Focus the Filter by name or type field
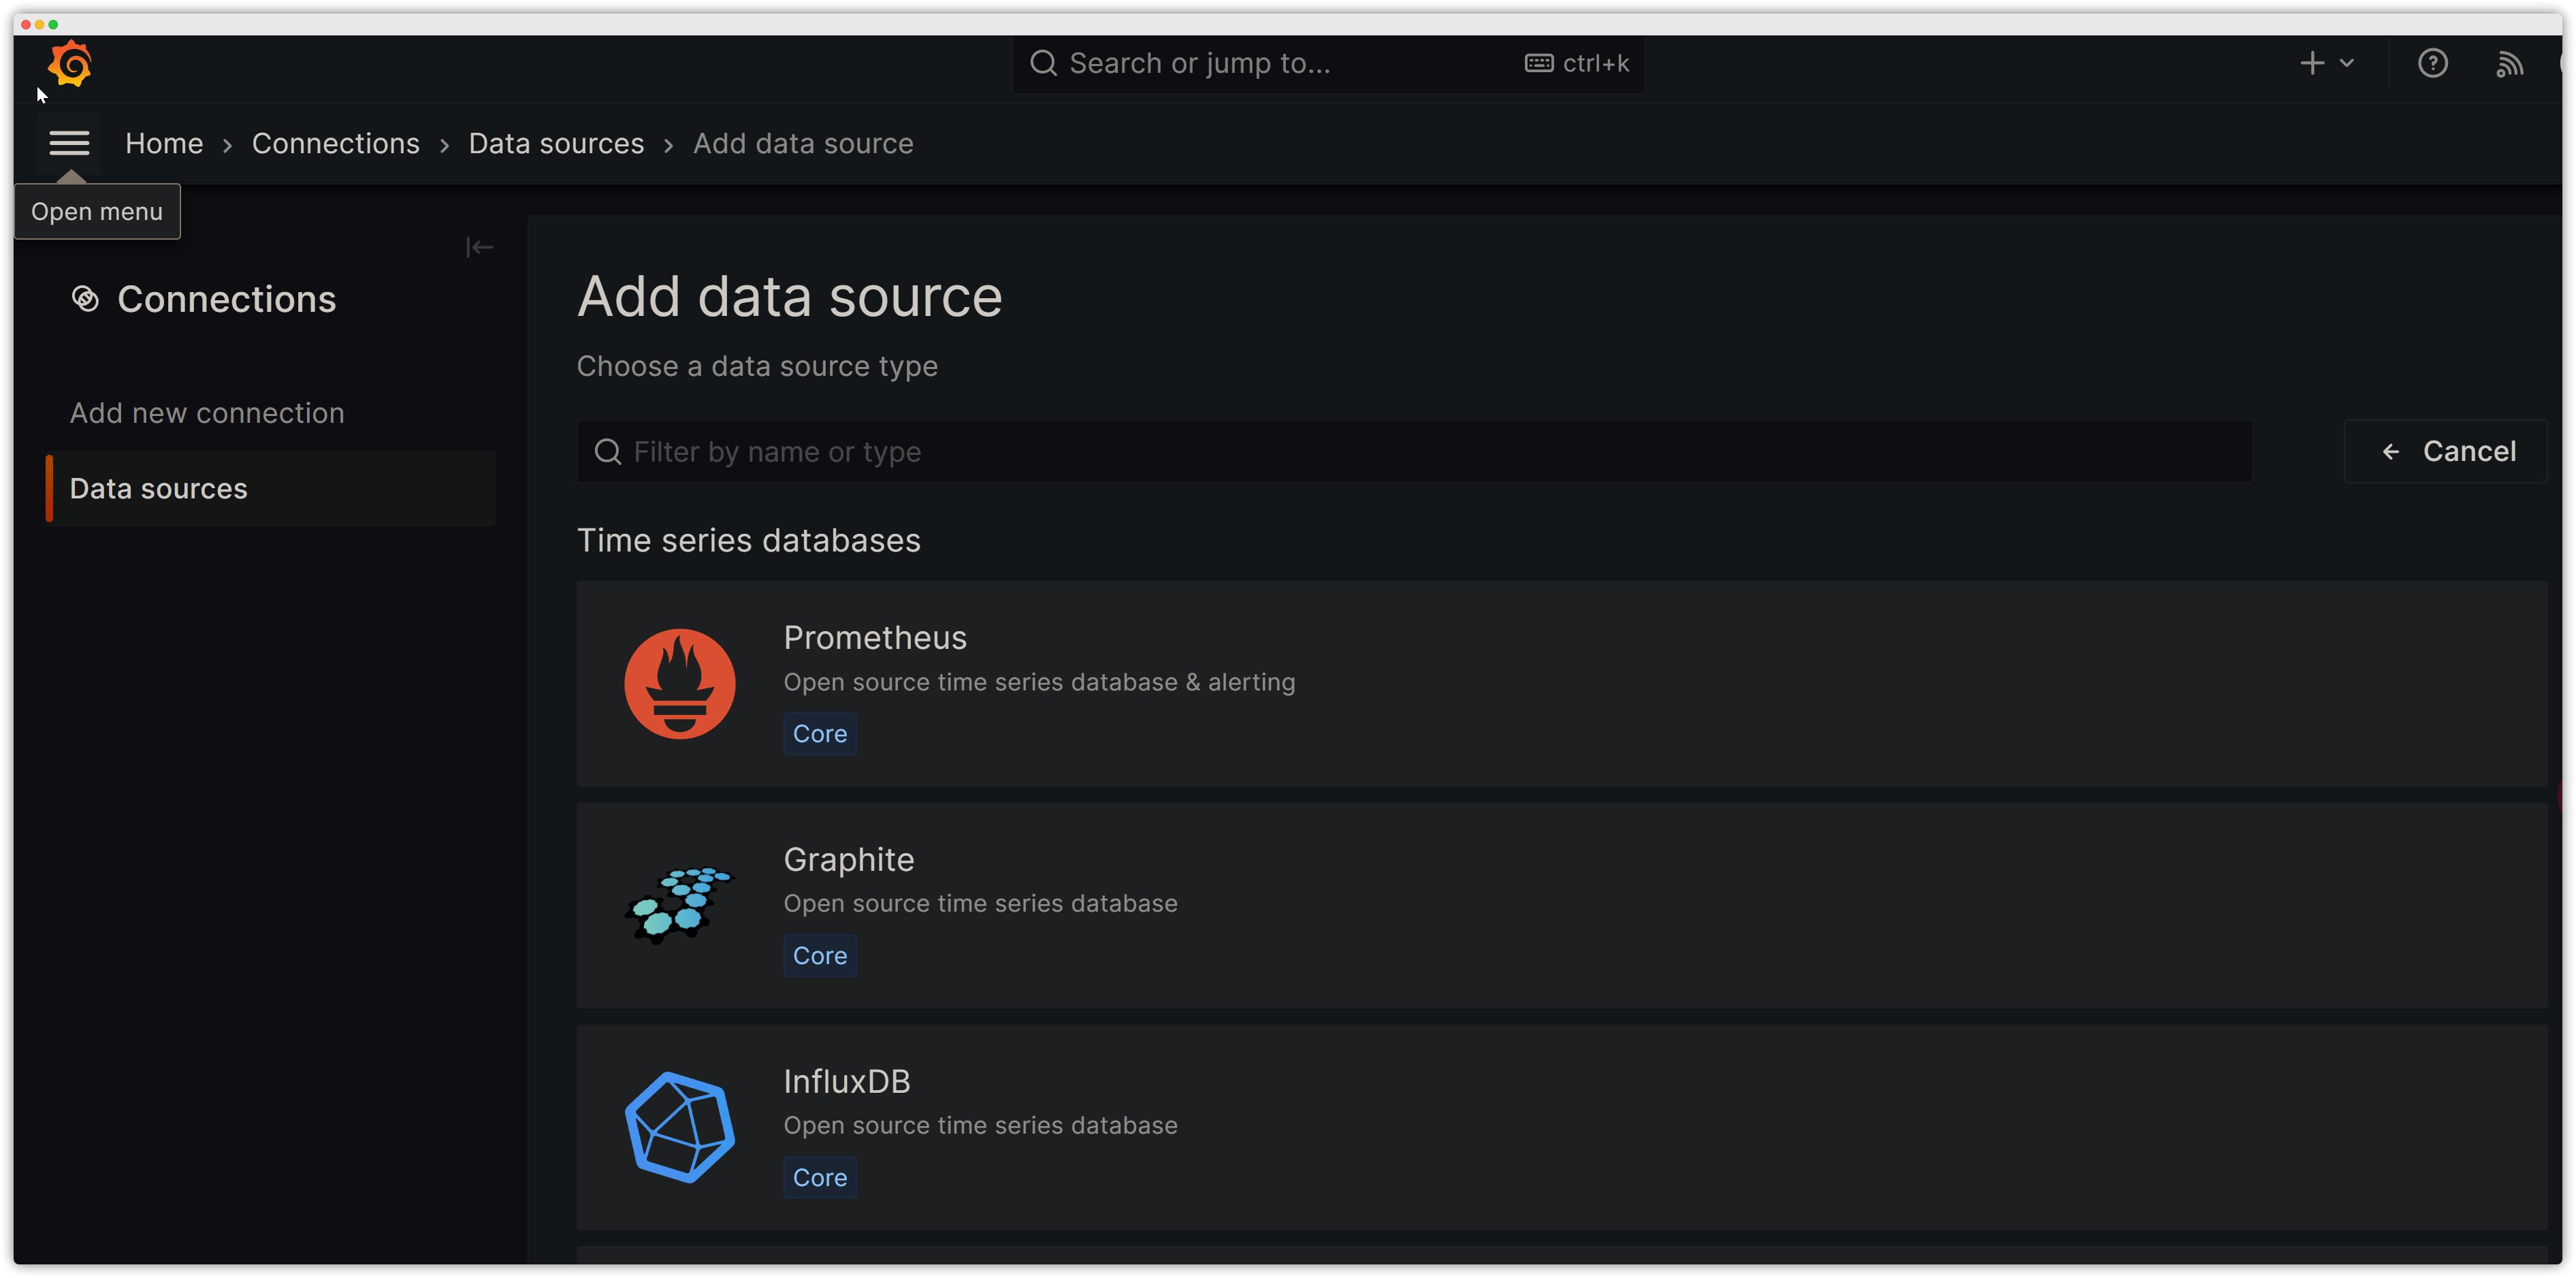The image size is (2576, 1278). pyautogui.click(x=1414, y=452)
